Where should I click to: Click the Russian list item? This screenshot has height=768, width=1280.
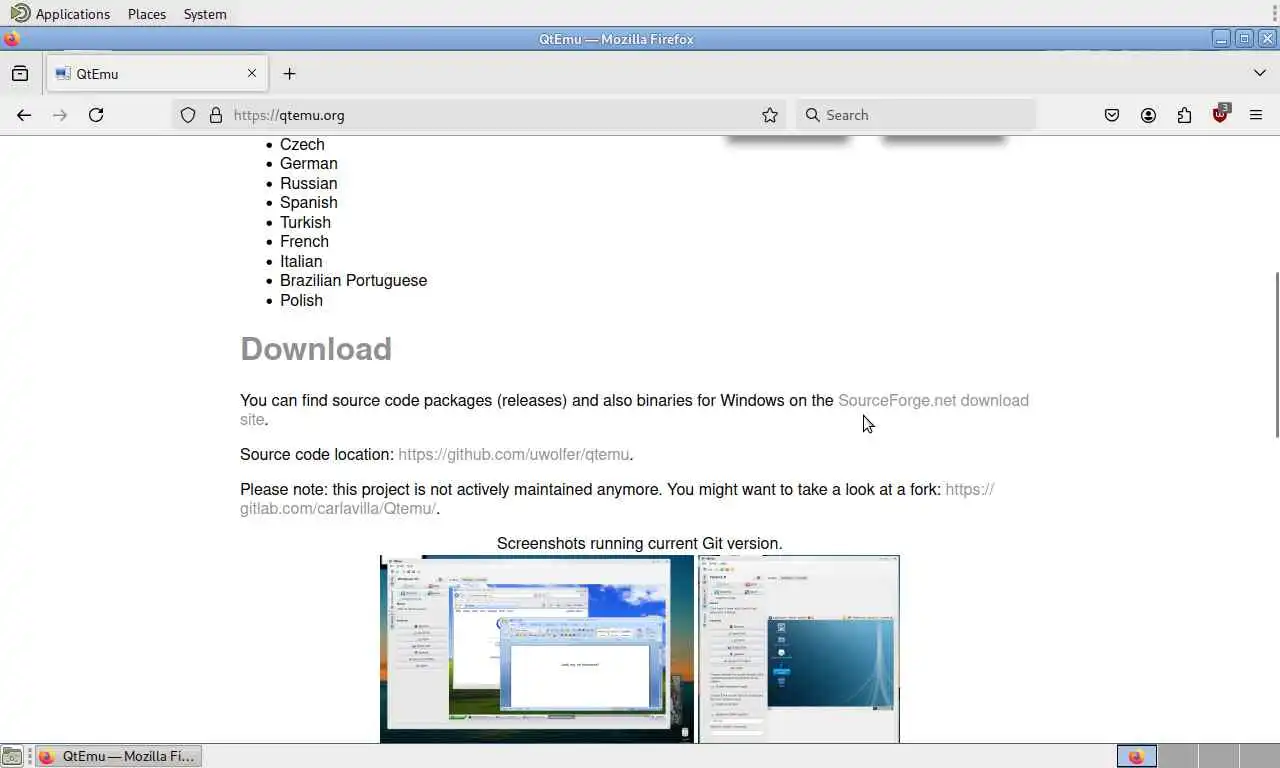point(309,183)
